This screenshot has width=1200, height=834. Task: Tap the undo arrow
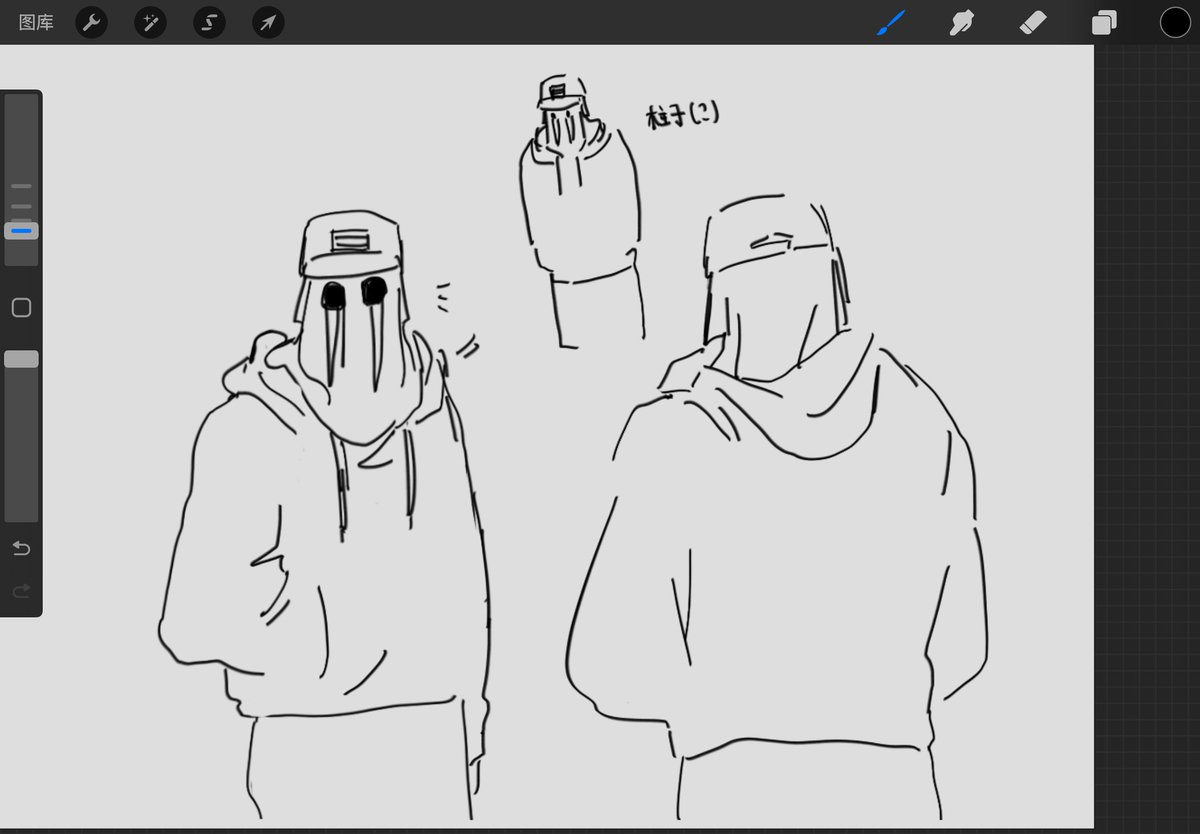21,548
